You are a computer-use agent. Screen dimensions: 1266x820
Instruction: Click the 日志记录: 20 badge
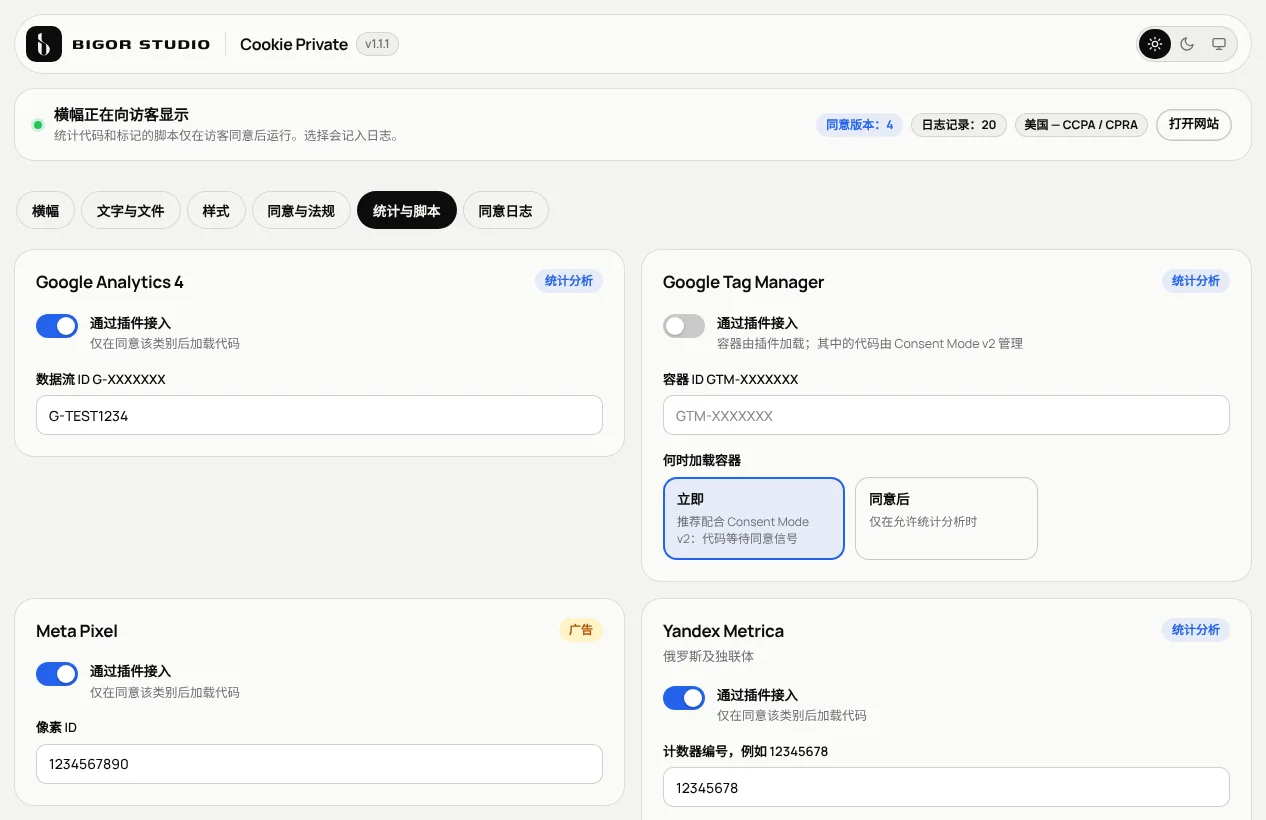coord(959,125)
